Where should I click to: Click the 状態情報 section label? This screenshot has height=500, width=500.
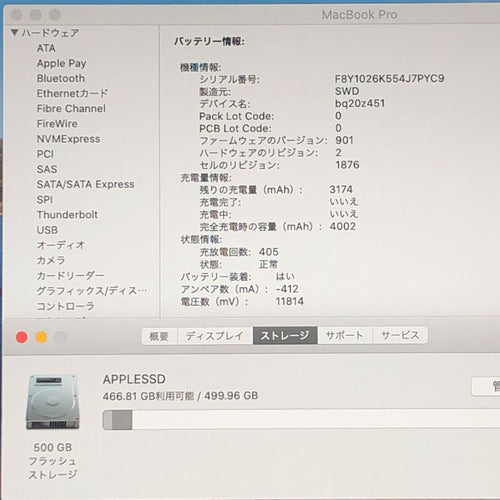[x=201, y=239]
